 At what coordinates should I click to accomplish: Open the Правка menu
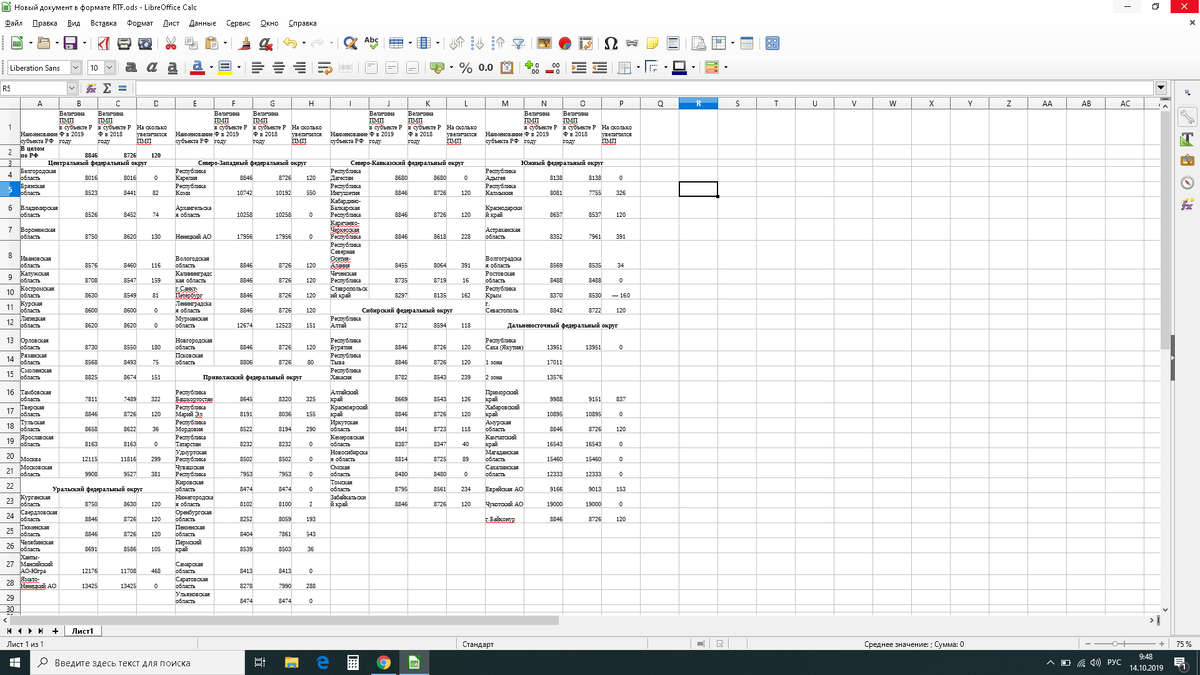coord(44,21)
